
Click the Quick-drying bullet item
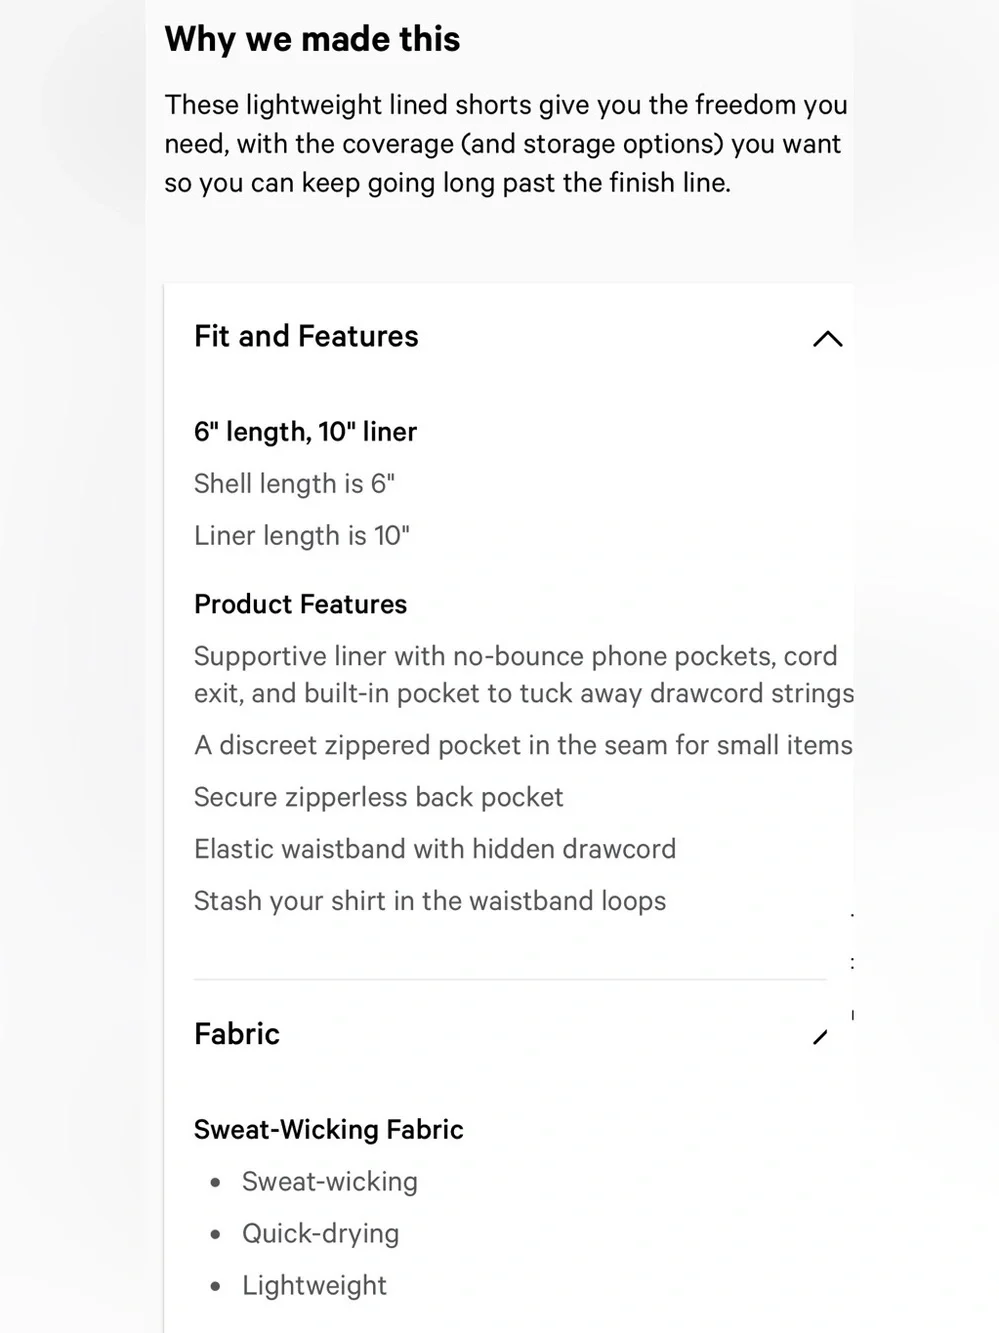click(320, 1234)
